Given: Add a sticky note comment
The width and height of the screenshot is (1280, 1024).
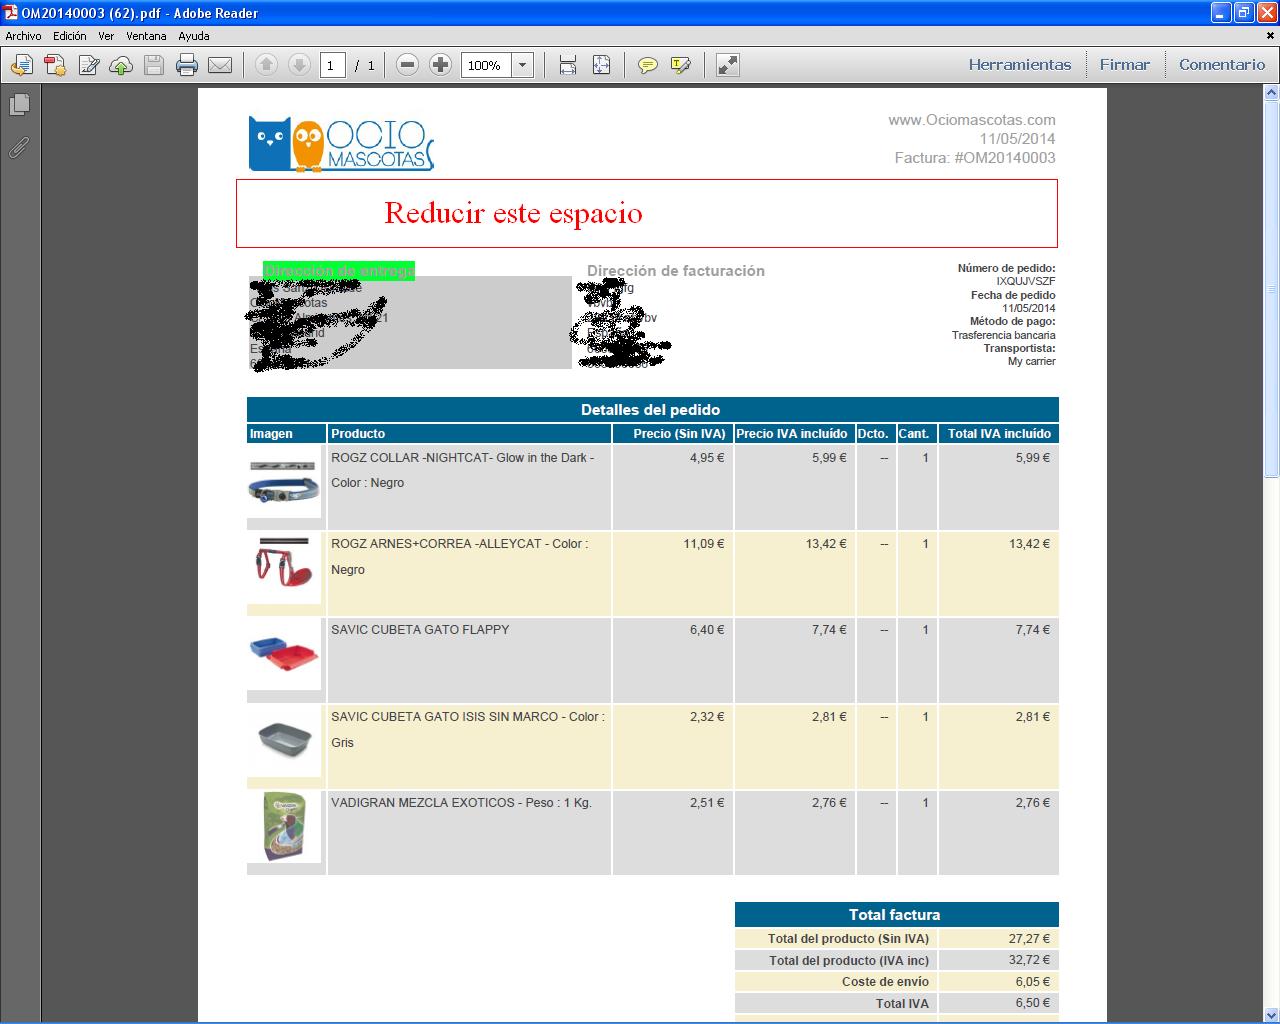Looking at the screenshot, I should coord(648,65).
